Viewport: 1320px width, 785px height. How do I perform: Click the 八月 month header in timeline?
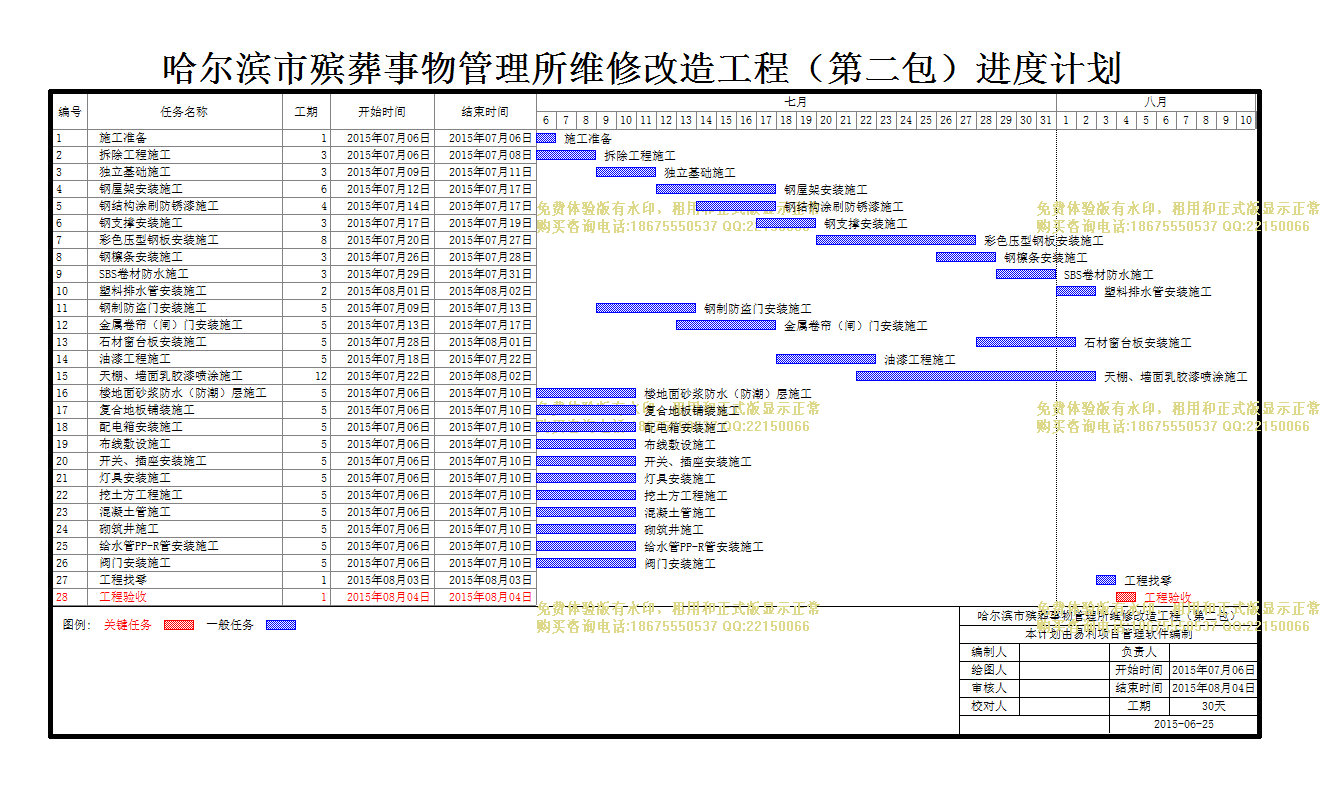tap(1156, 102)
